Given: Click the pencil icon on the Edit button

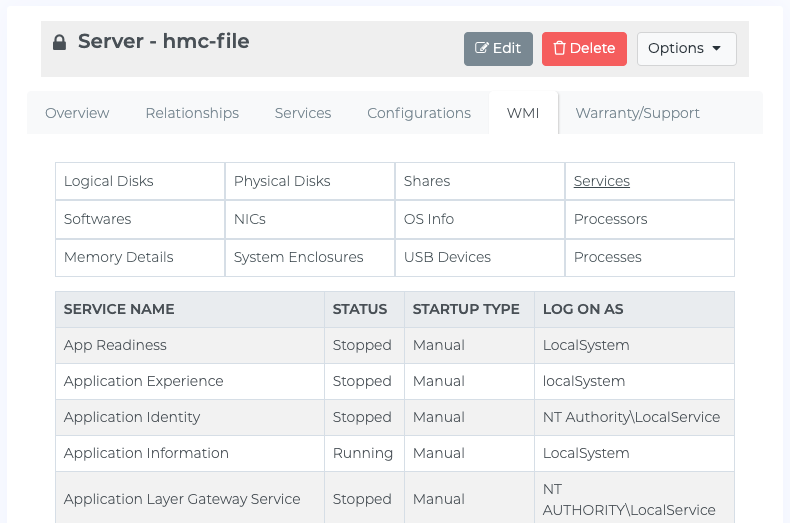Looking at the screenshot, I should [481, 48].
